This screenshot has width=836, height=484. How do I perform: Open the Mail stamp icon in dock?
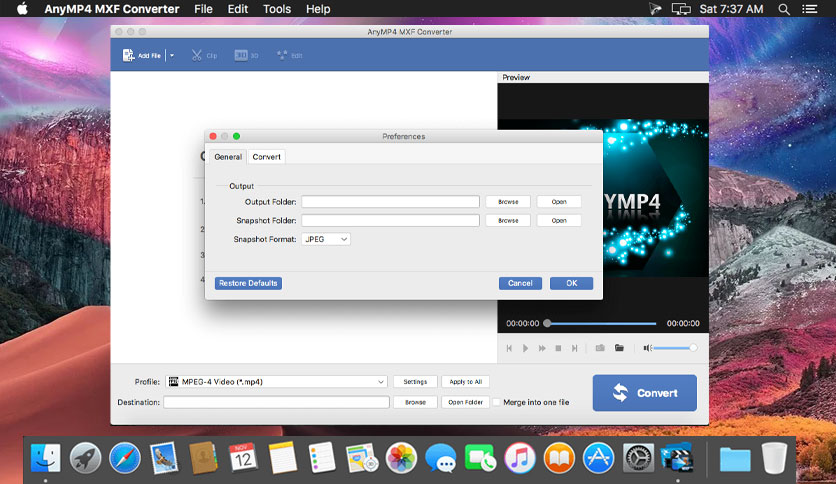[164, 458]
